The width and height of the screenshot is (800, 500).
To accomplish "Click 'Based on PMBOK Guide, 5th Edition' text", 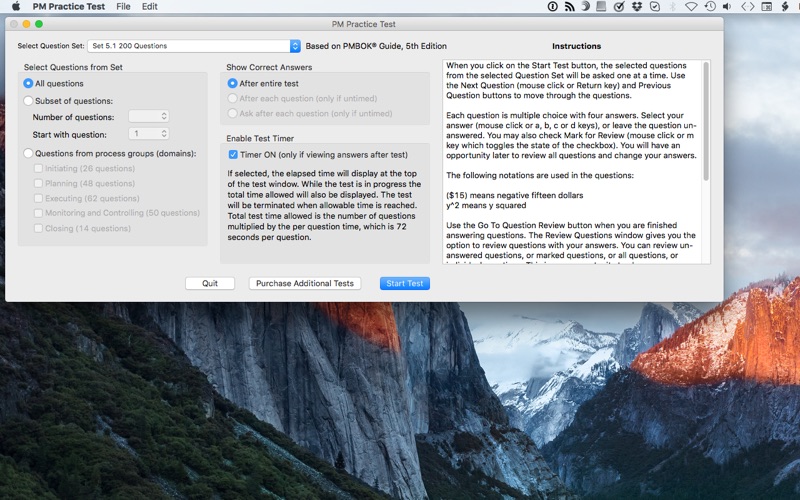I will (376, 46).
